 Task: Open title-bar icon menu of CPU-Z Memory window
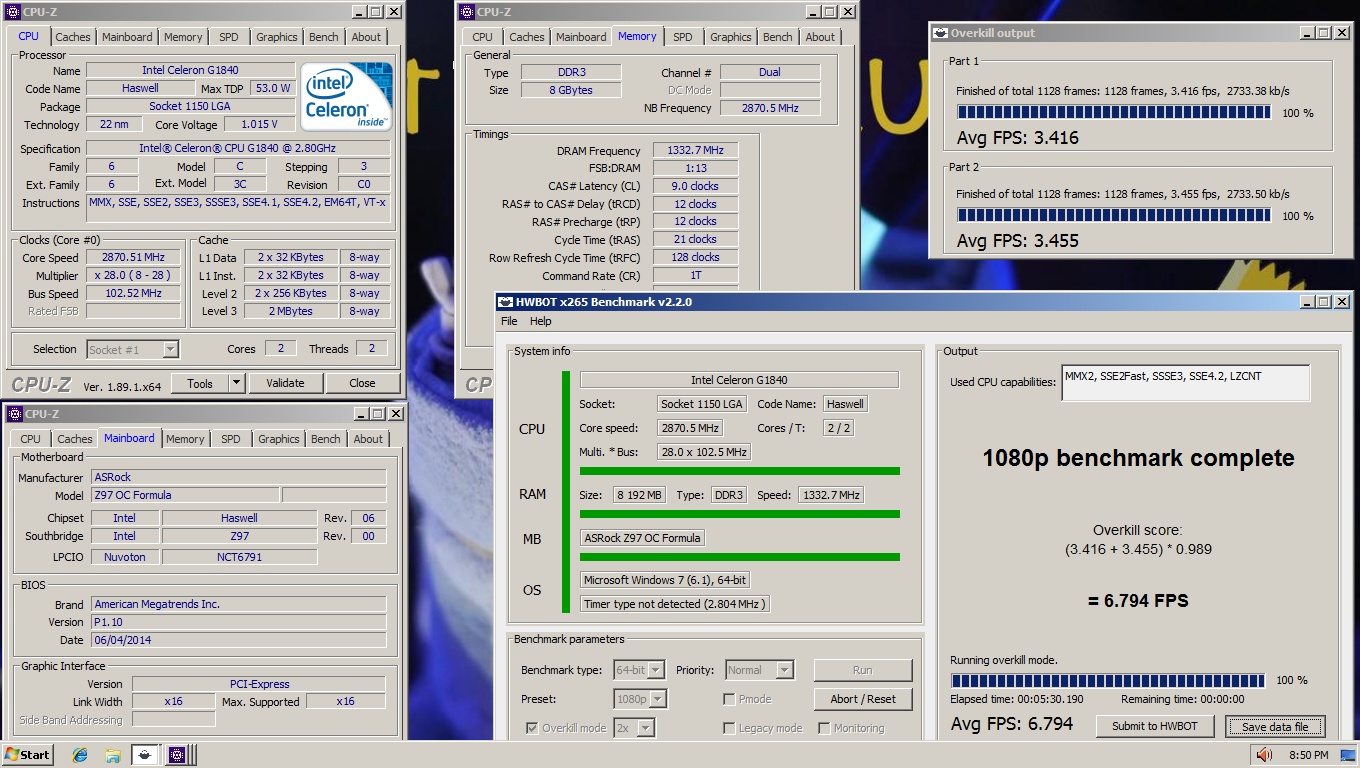[x=468, y=12]
